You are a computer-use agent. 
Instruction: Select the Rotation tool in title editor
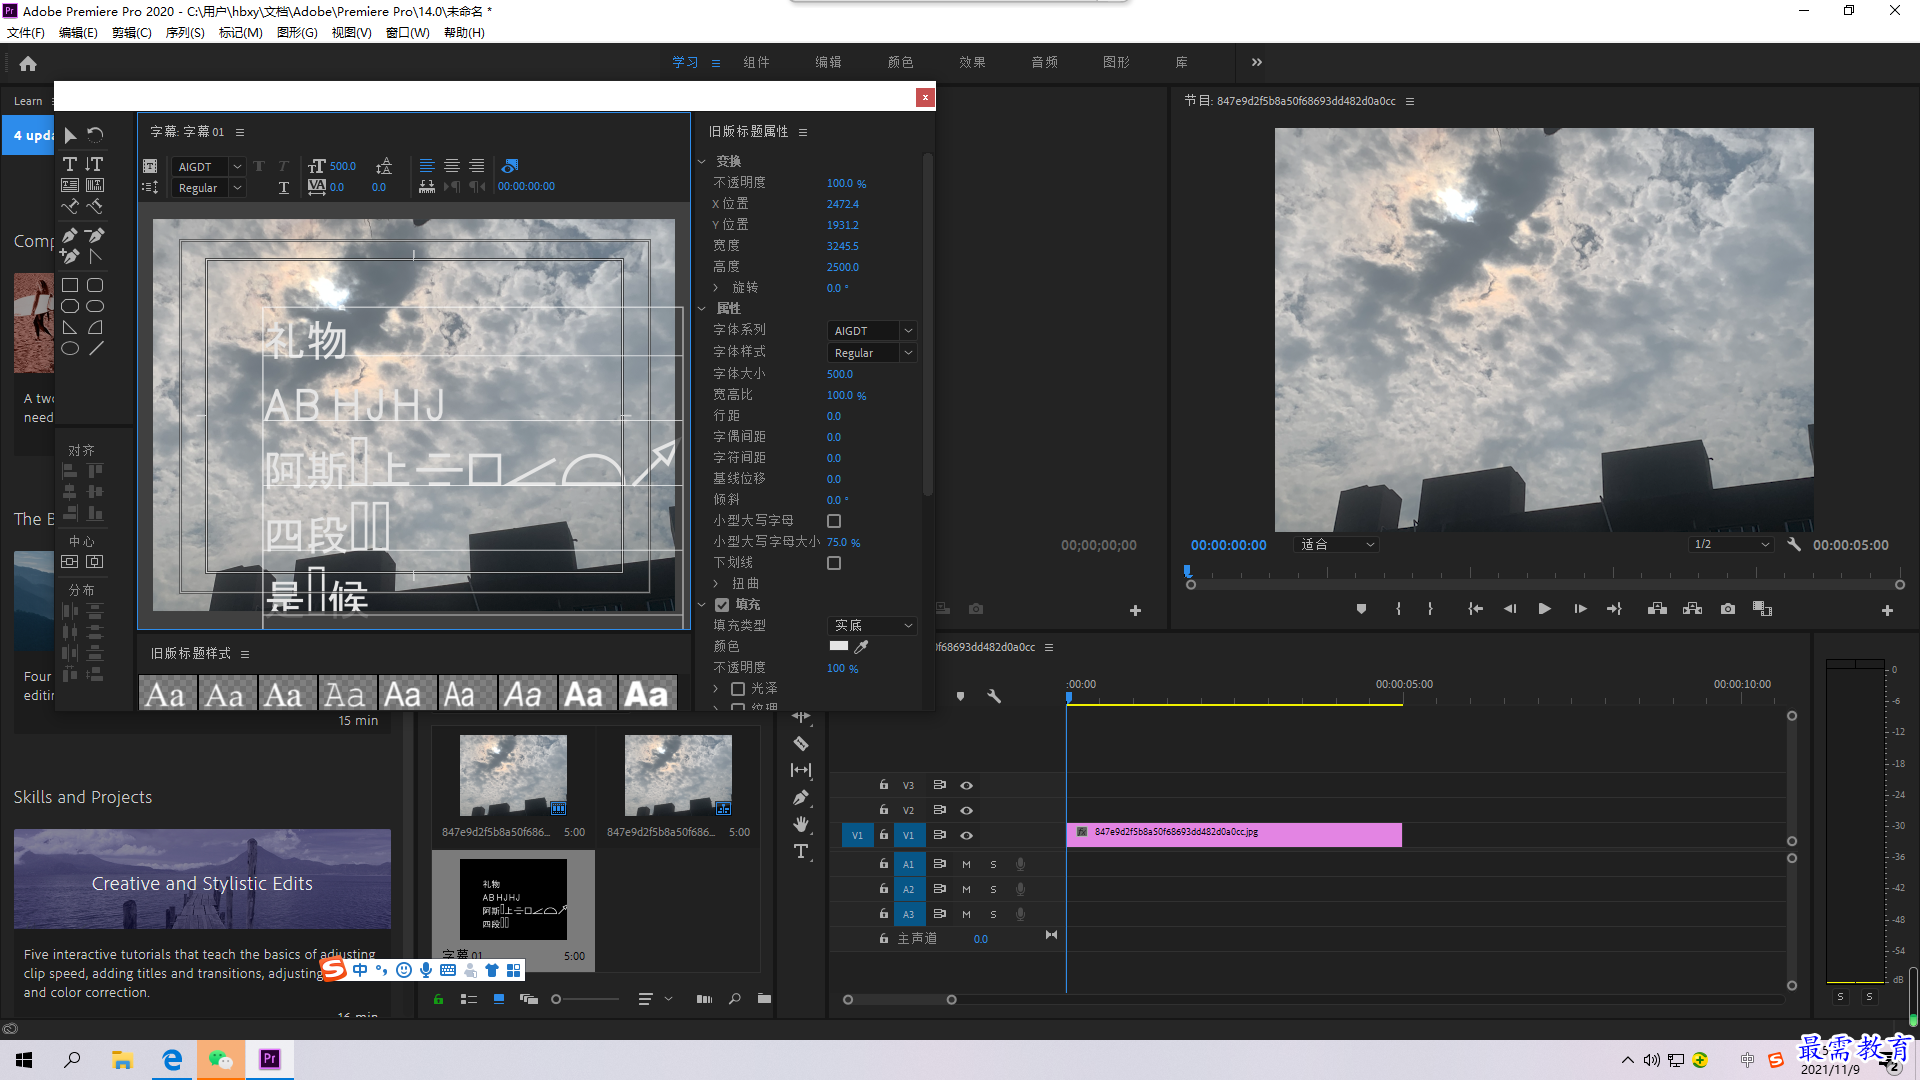[x=95, y=135]
